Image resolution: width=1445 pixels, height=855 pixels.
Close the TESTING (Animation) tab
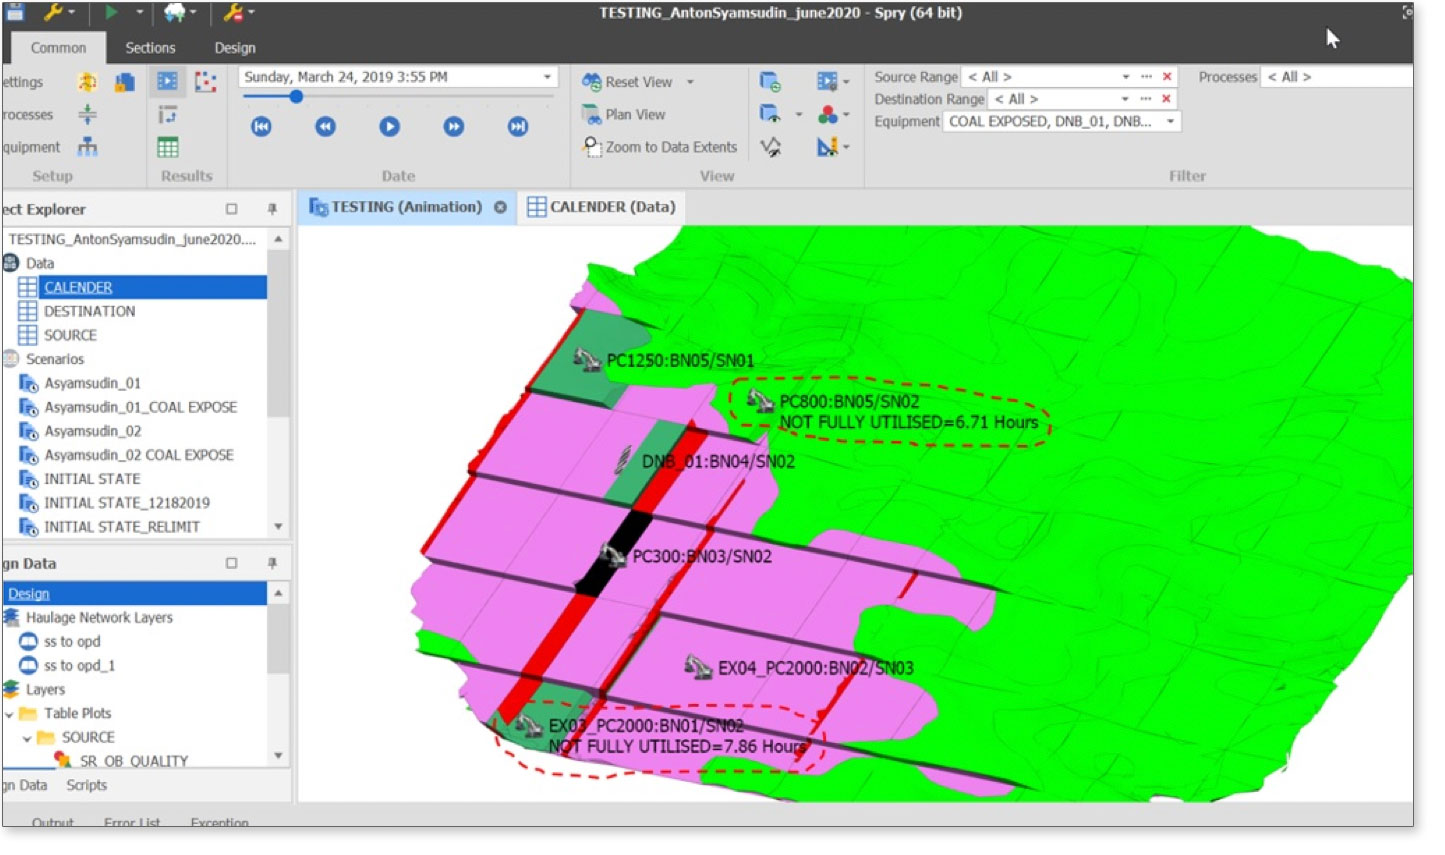[500, 207]
